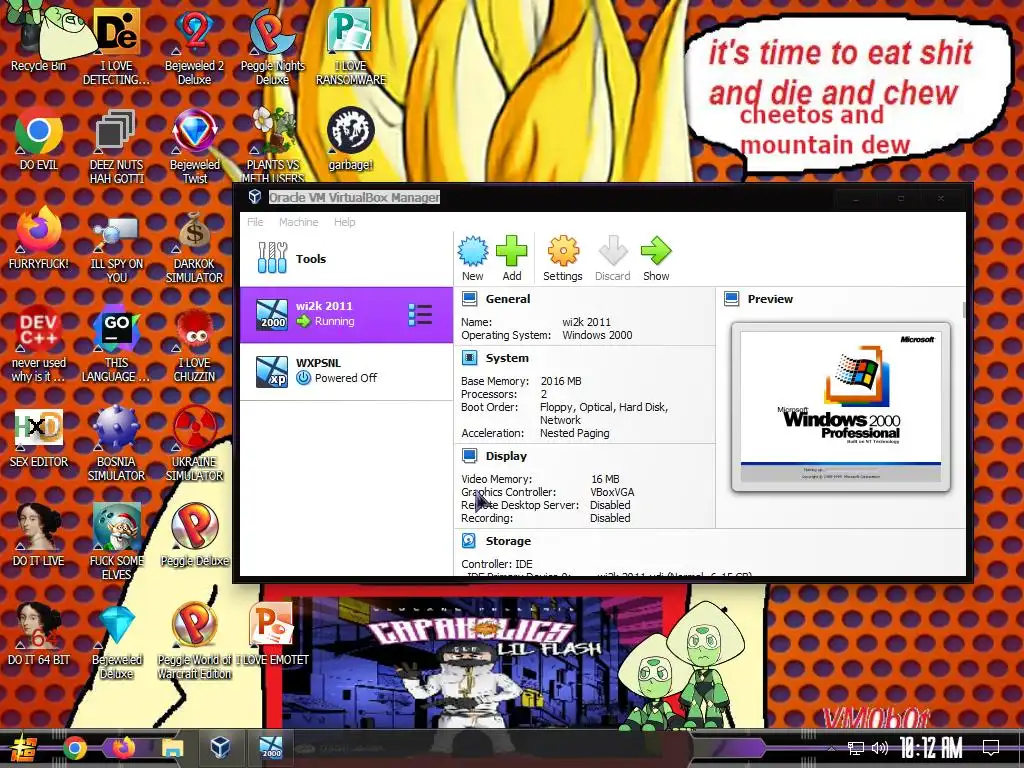
Task: Select the elves game desktop icon
Action: click(x=116, y=541)
